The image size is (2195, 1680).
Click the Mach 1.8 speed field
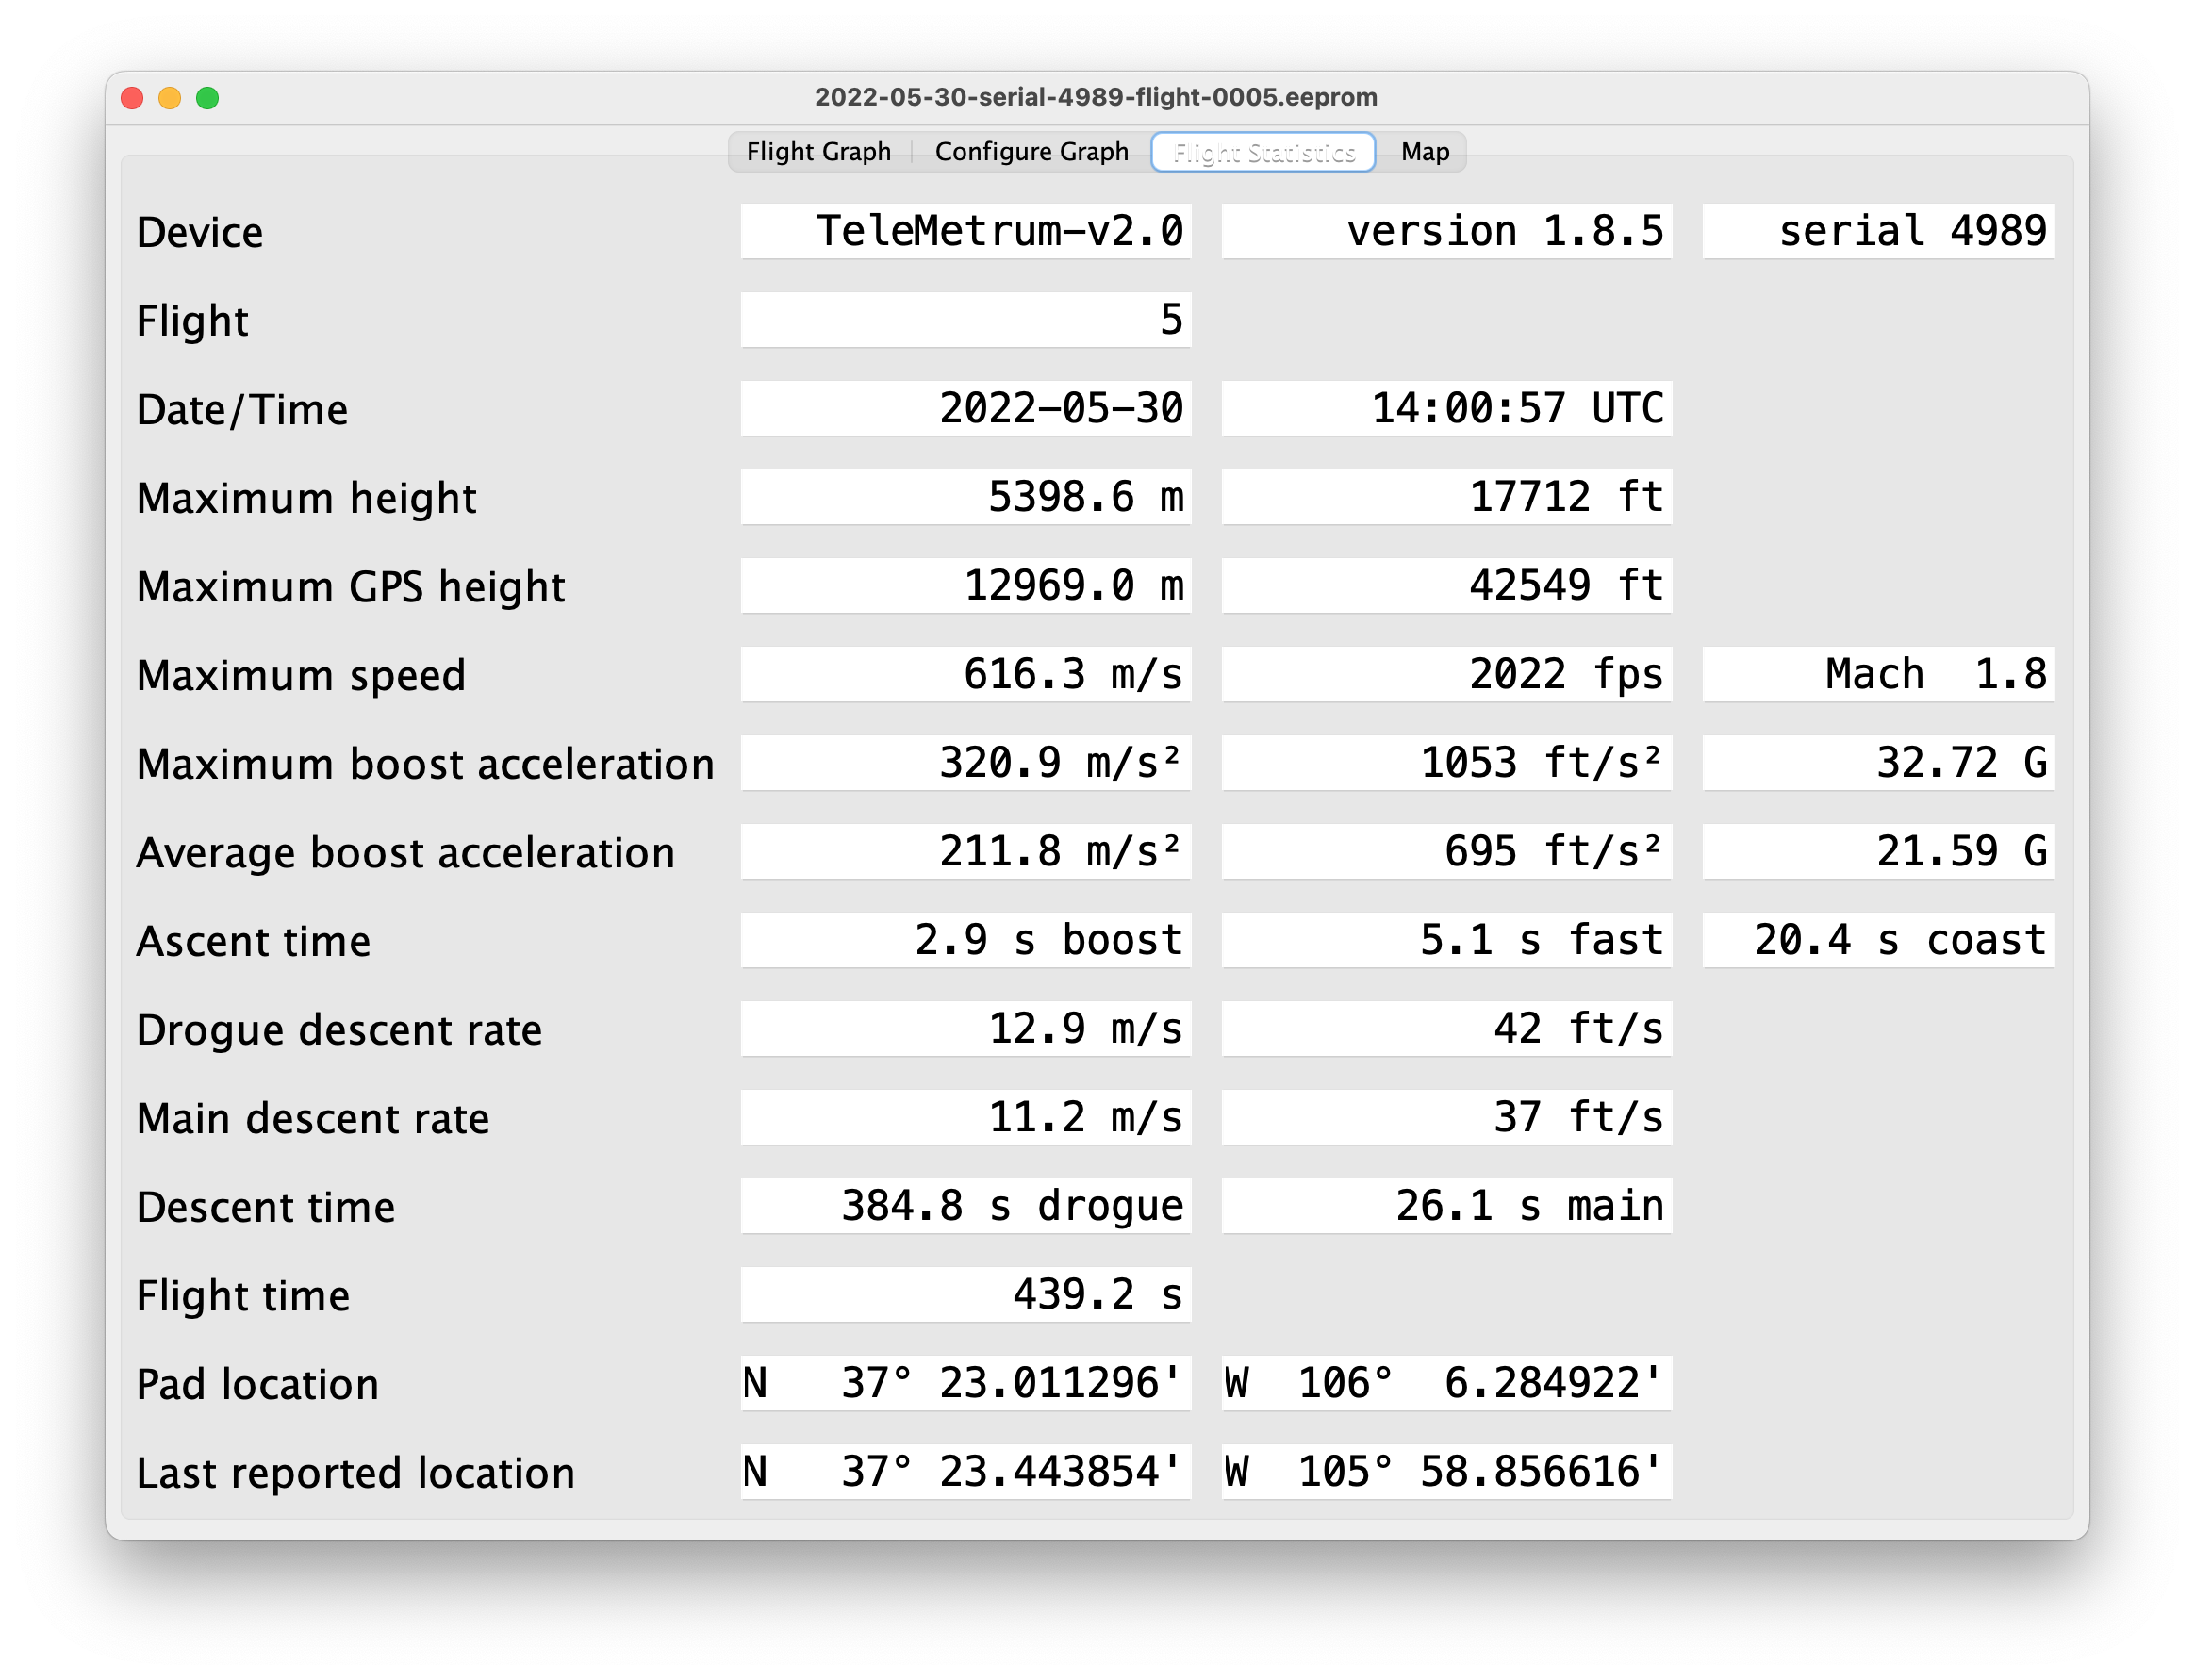click(1877, 675)
